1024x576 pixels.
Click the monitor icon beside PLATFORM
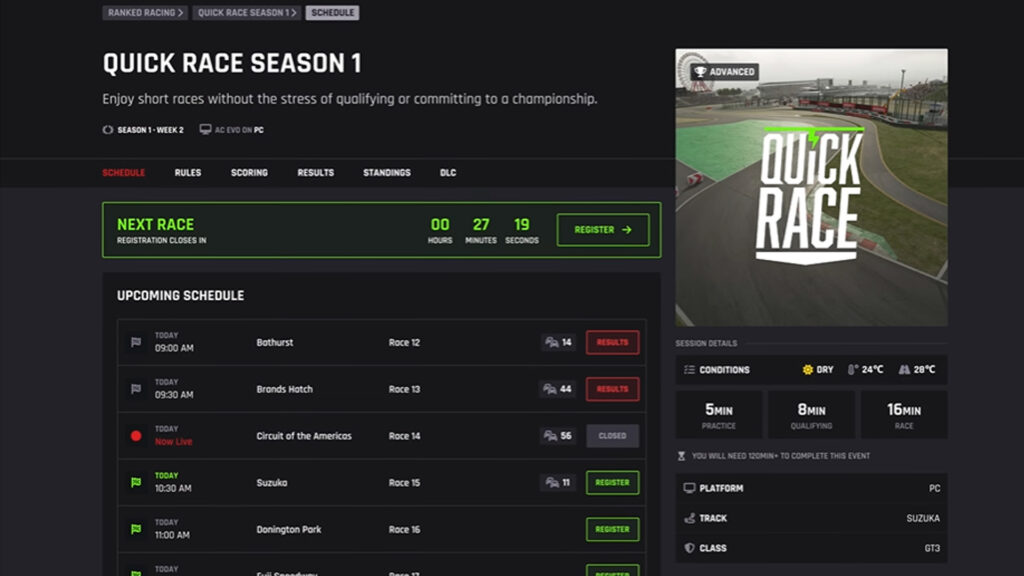coord(689,489)
